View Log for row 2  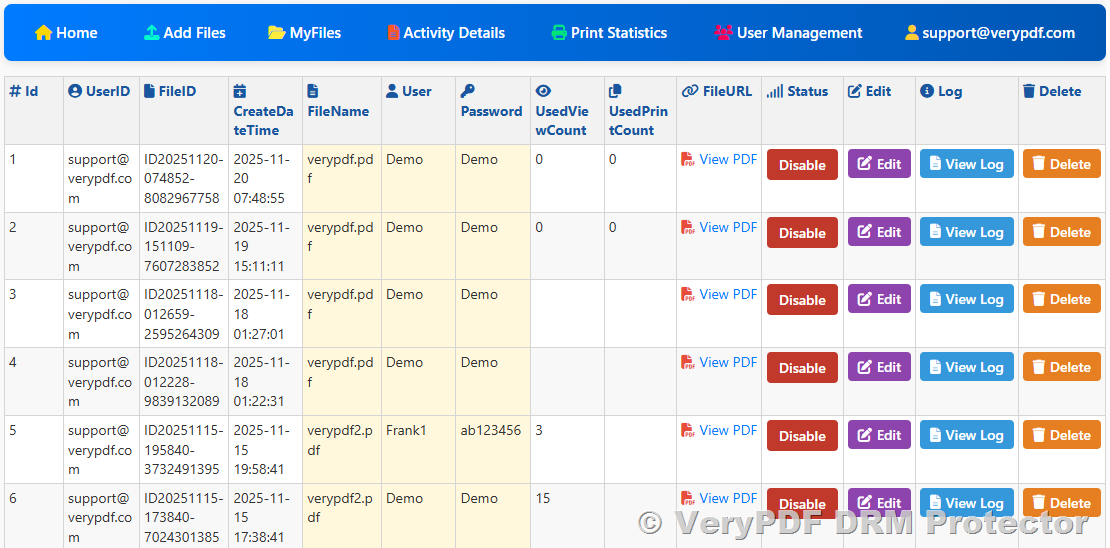[x=966, y=232]
